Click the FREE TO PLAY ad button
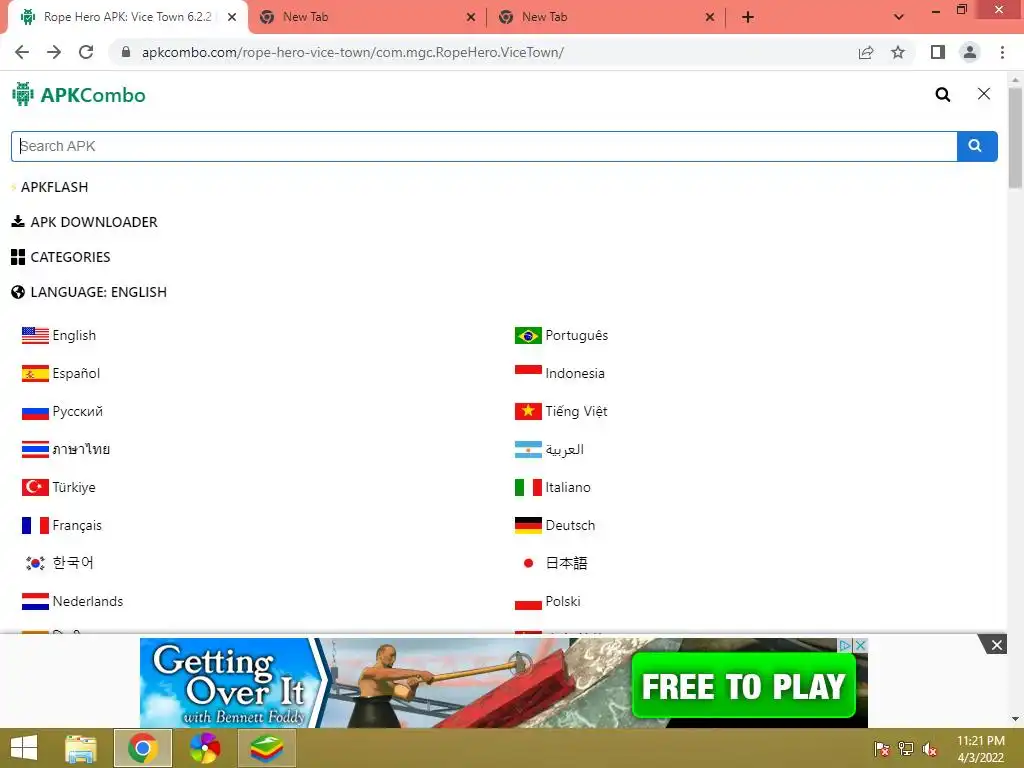Screen dimensions: 1024x768 [744, 686]
